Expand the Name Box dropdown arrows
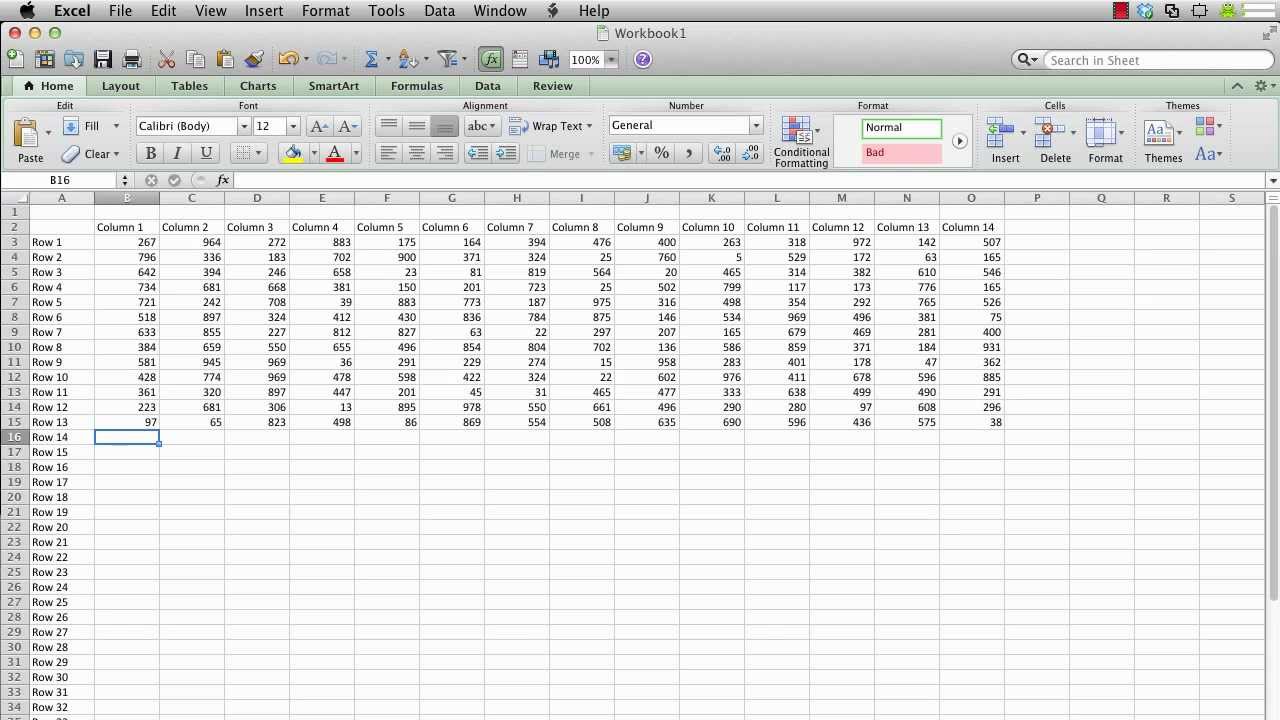The height and width of the screenshot is (720, 1280). [125, 180]
